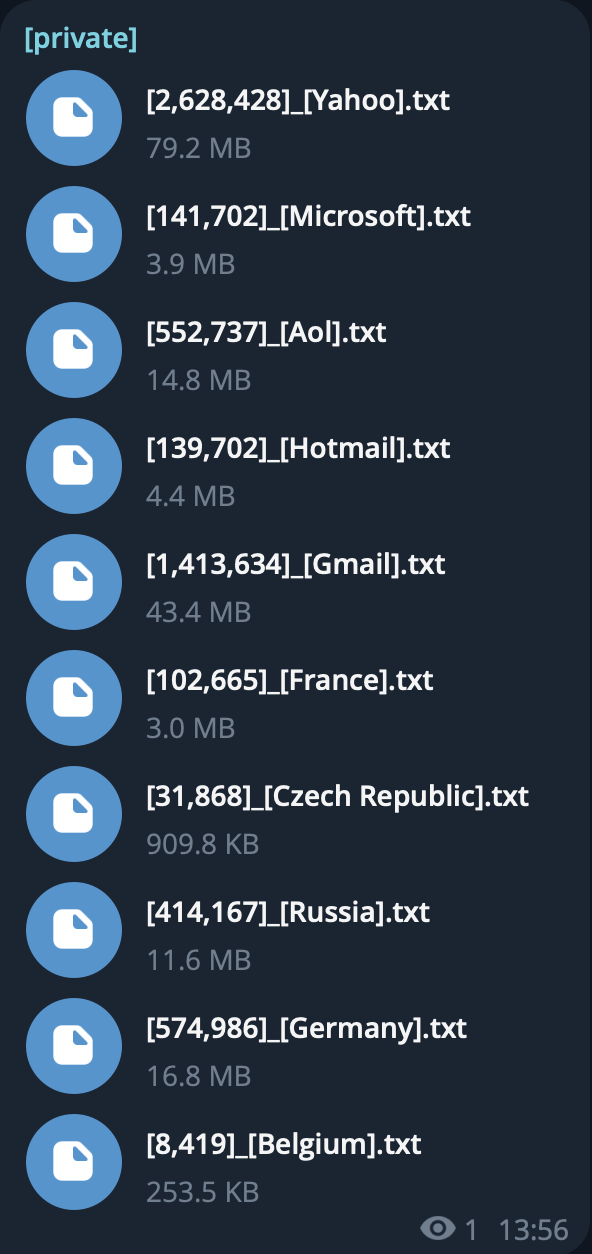The width and height of the screenshot is (592, 1254).
Task: Open the Czech Republic file icon
Action: [74, 814]
